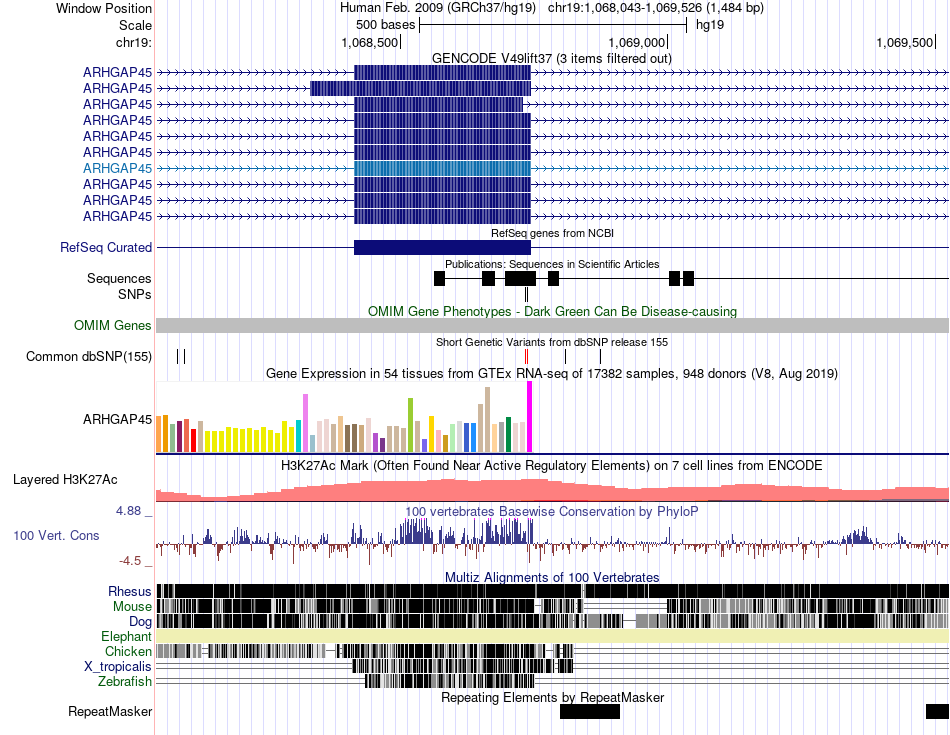
Task: Click the Scale label
Action: 135,25
